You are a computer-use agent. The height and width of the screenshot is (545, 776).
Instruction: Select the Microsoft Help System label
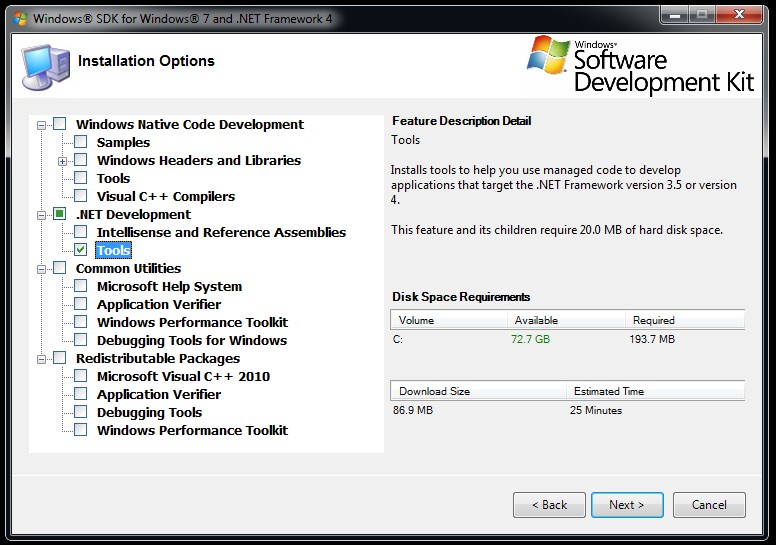[169, 287]
